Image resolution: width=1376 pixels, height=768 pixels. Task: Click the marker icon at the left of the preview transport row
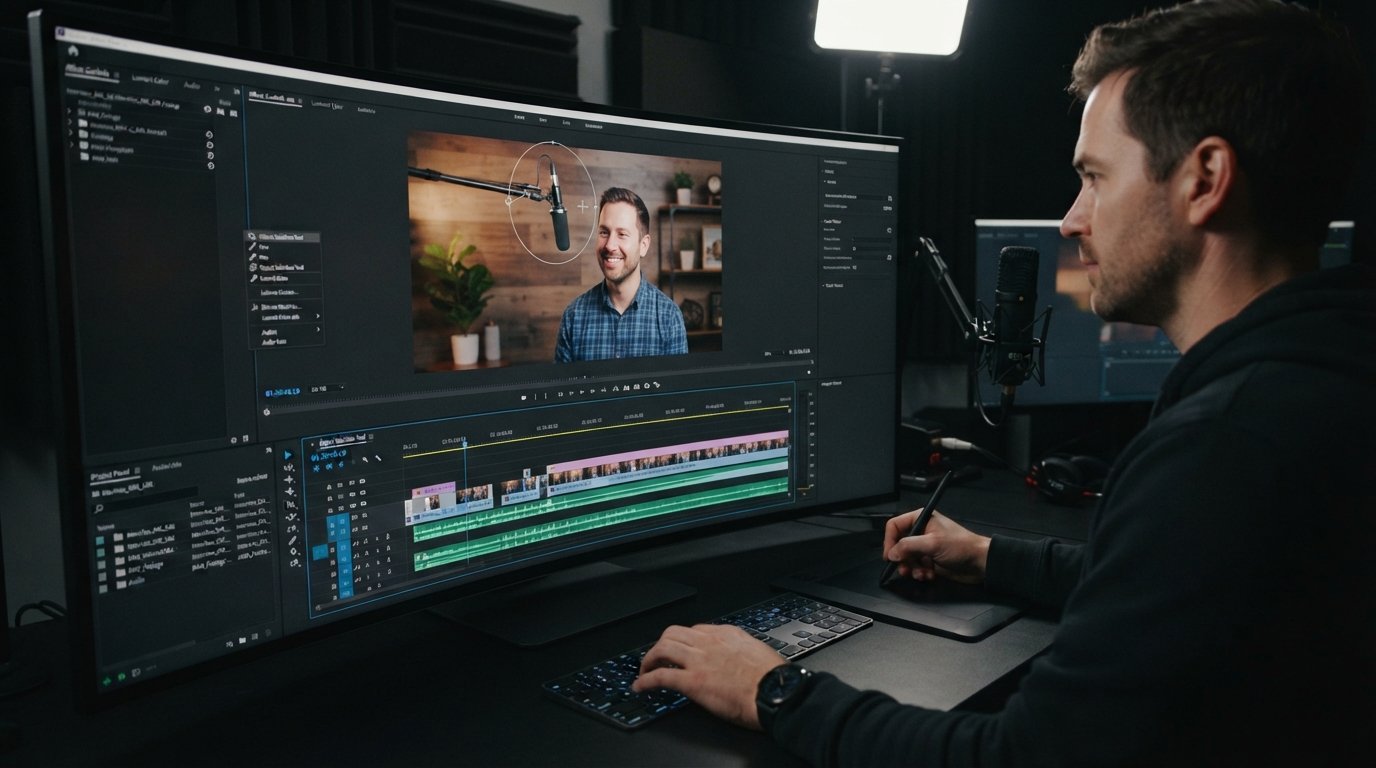[x=523, y=396]
